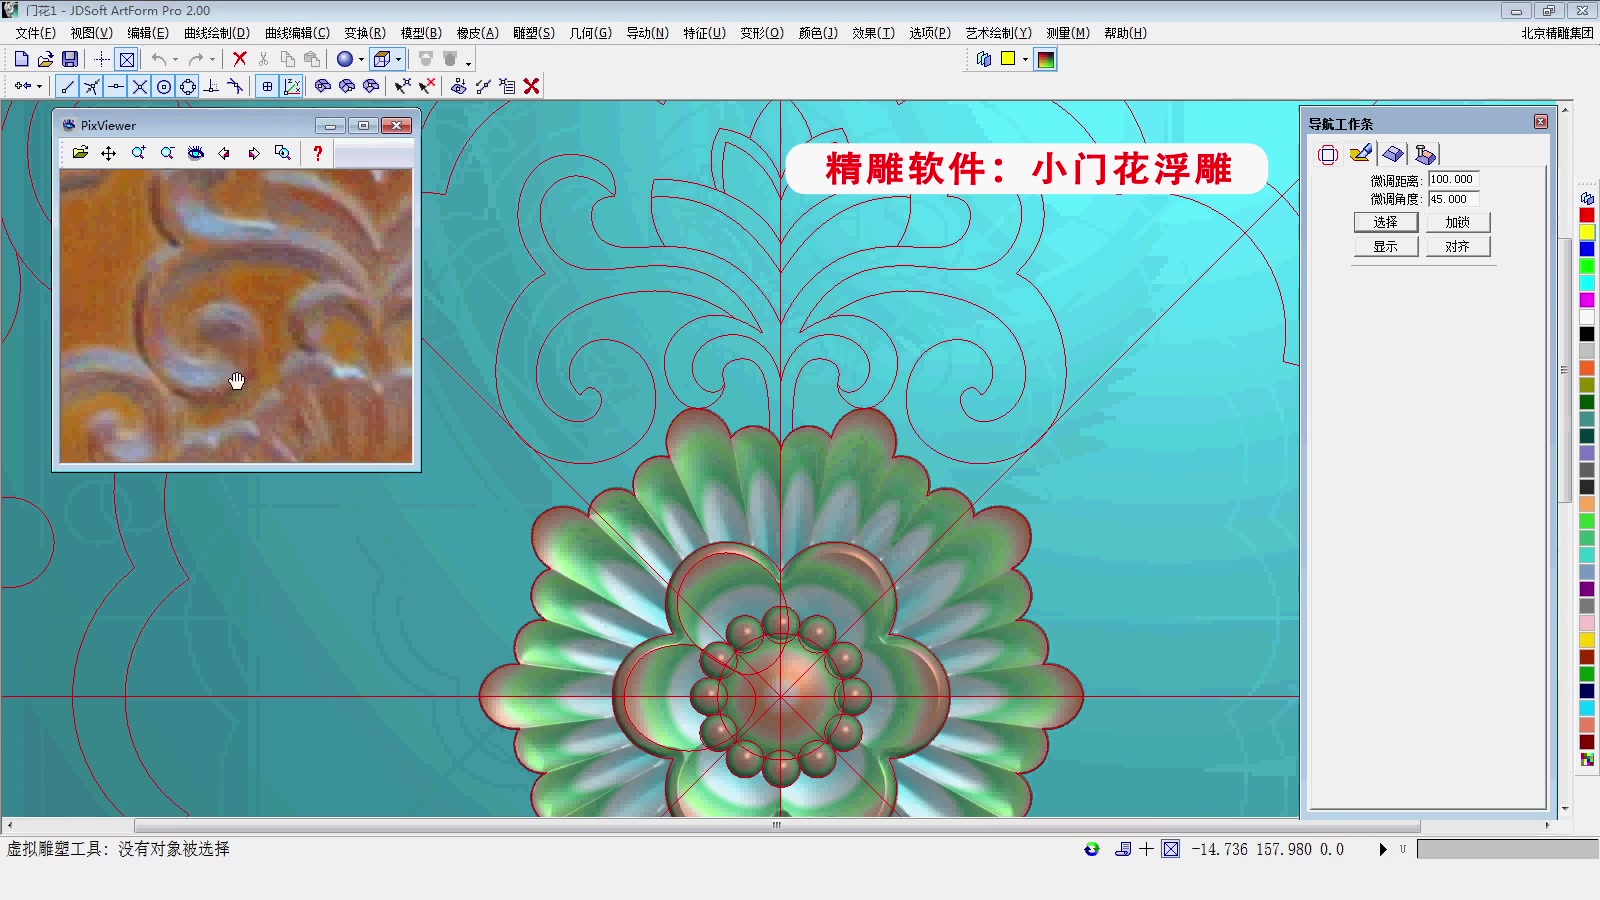This screenshot has width=1600, height=900.
Task: Toggle quadrant point snap
Action: pos(188,86)
